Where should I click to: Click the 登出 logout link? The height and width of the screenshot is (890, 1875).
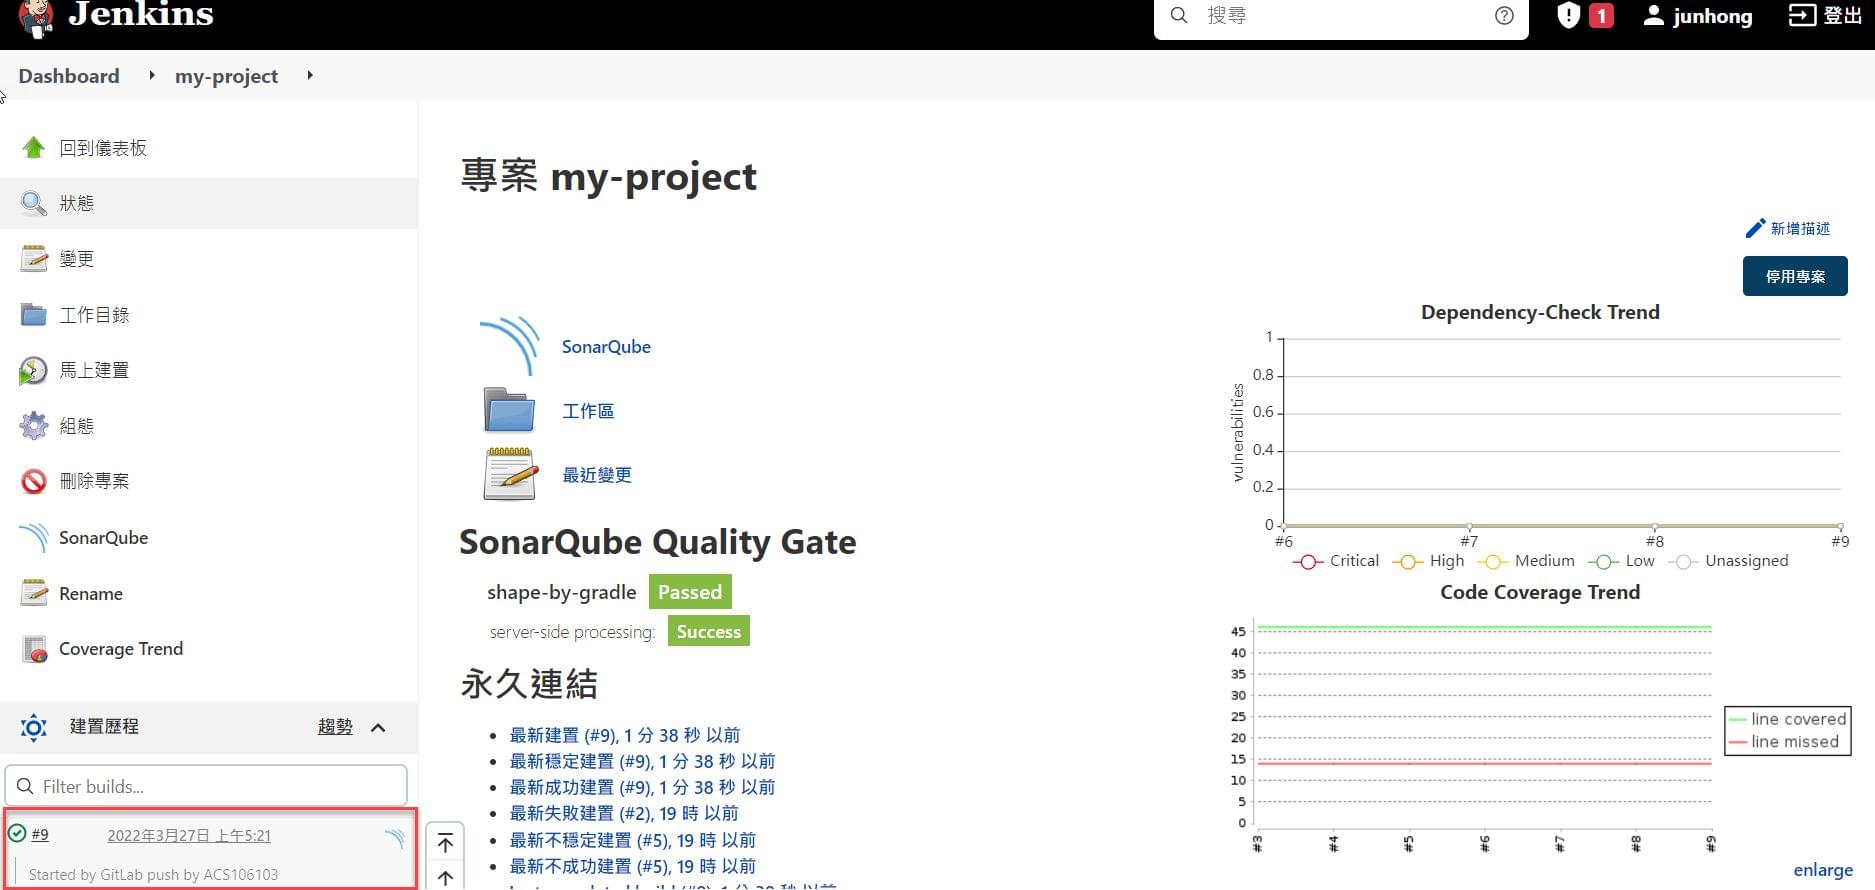pyautogui.click(x=1825, y=15)
